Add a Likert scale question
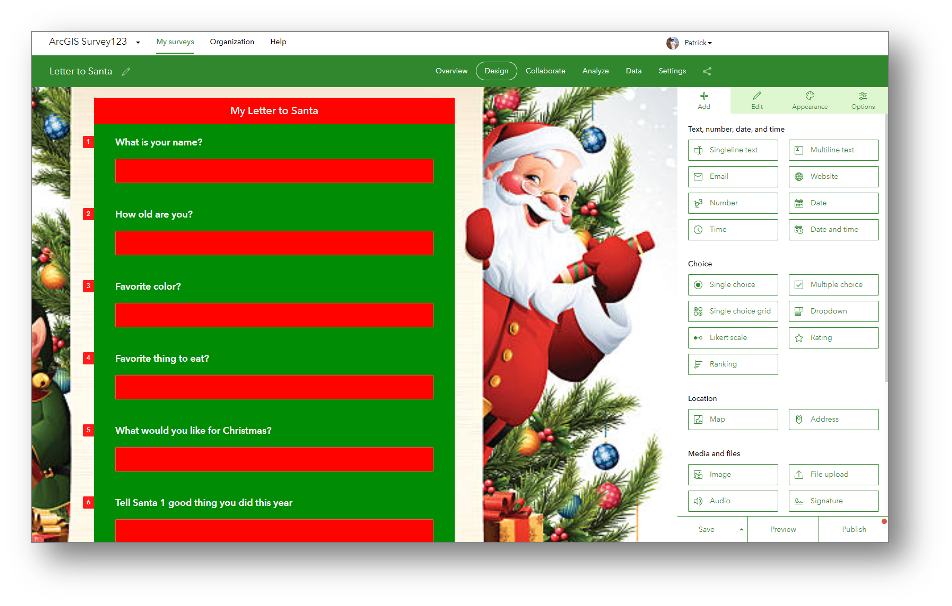Image resolution: width=952 pixels, height=606 pixels. (733, 338)
